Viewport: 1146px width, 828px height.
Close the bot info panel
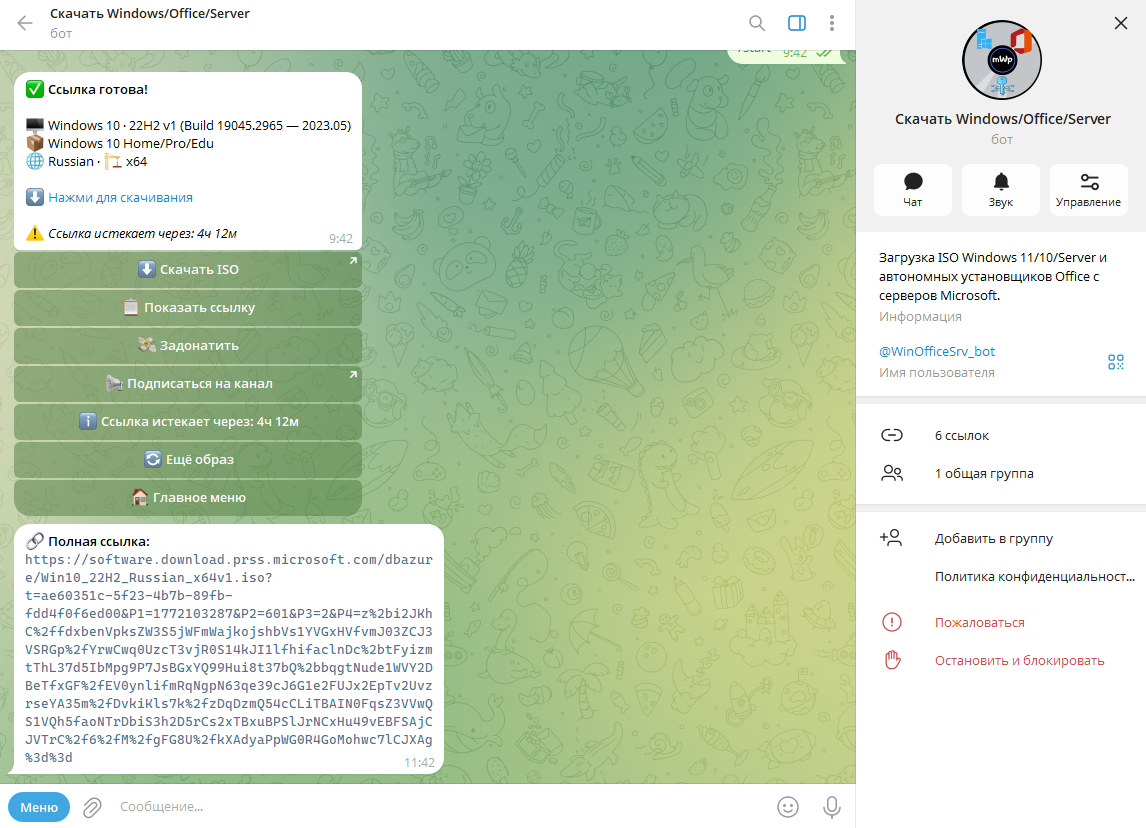pyautogui.click(x=1120, y=23)
